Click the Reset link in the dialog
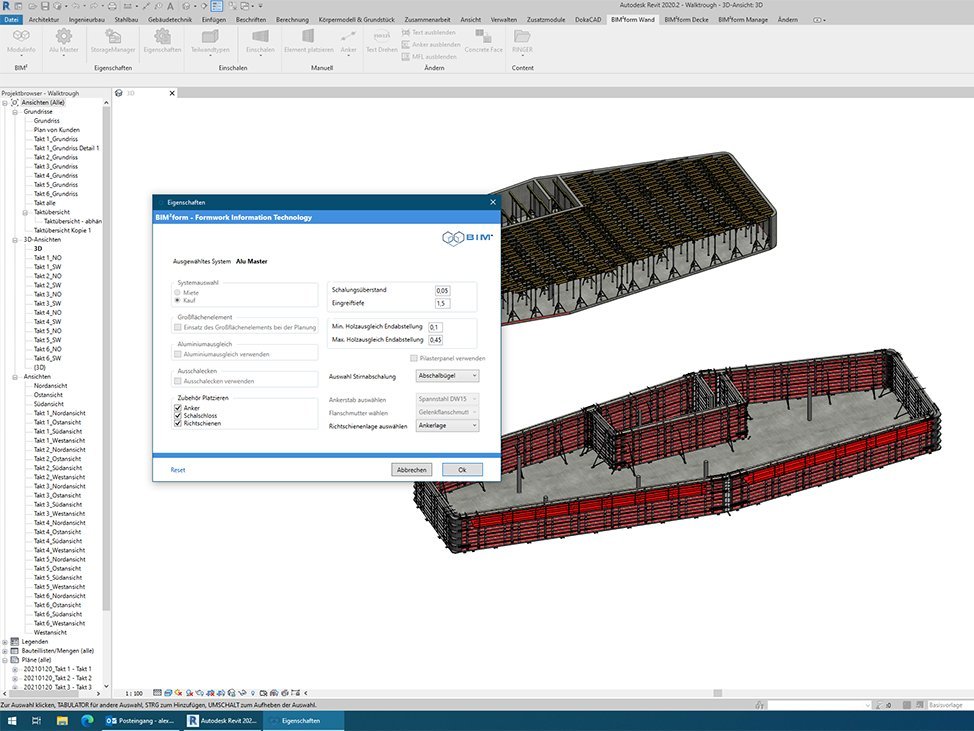 (177, 469)
